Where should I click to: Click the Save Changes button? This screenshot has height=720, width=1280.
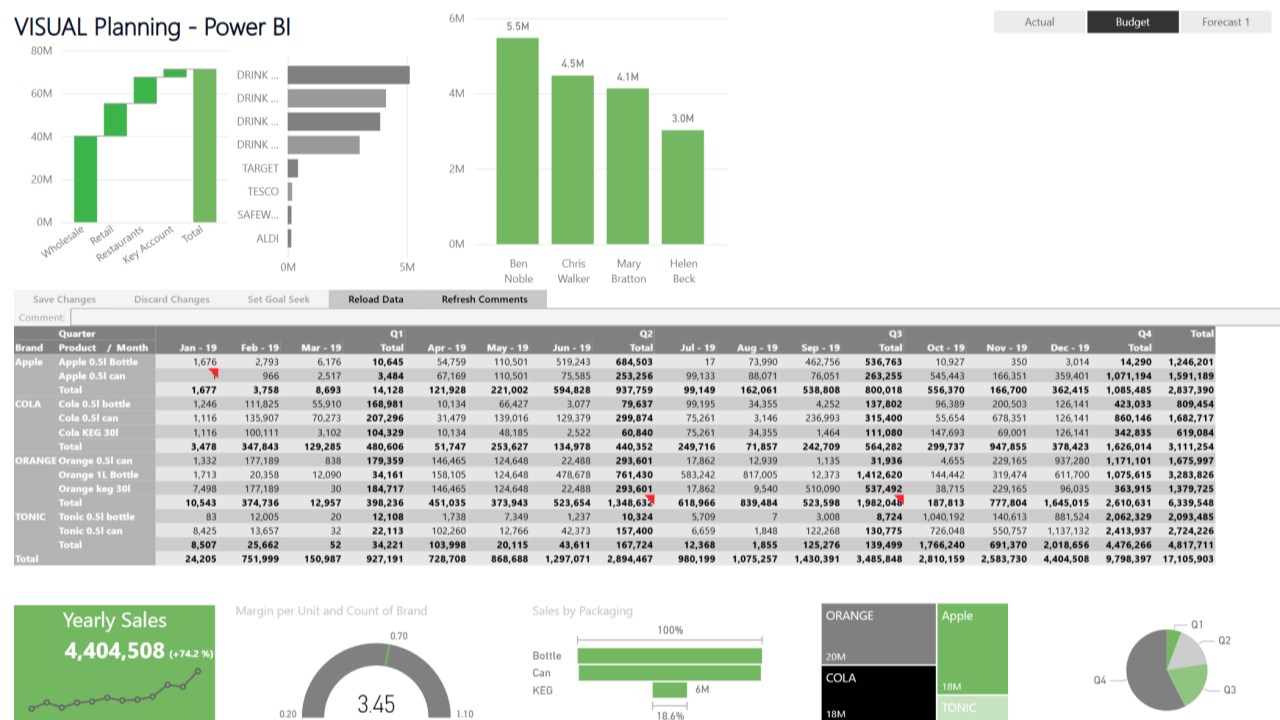coord(64,299)
